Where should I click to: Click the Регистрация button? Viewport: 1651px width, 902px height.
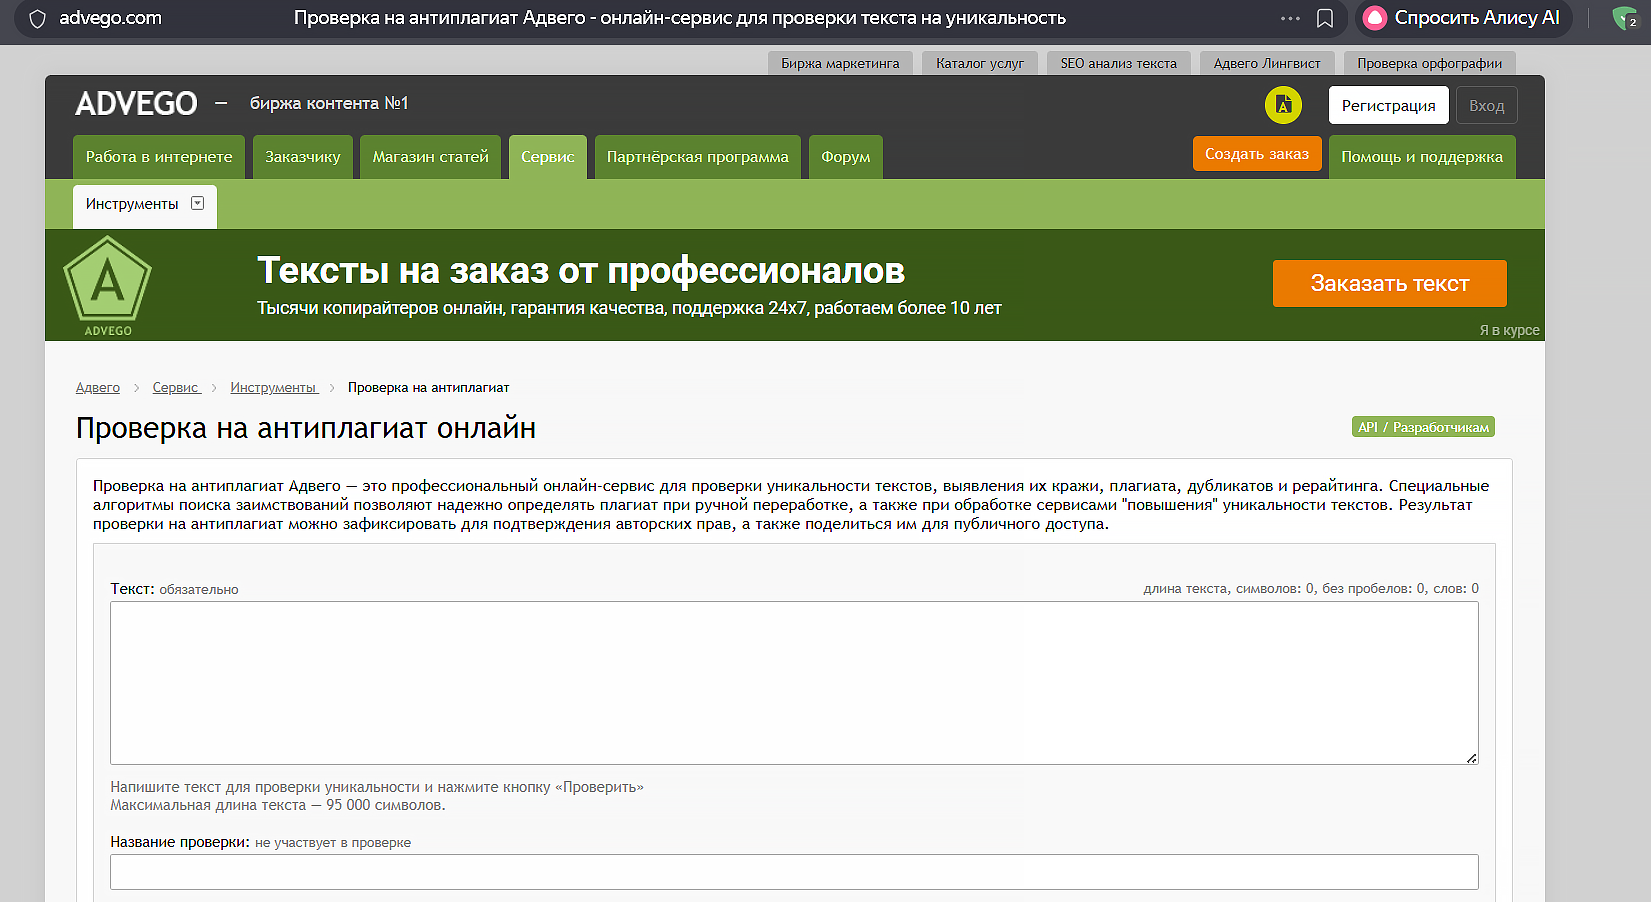click(1388, 105)
